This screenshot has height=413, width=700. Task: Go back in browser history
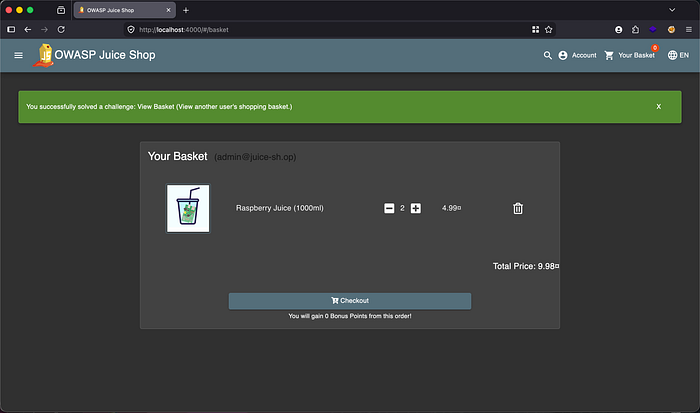point(28,29)
